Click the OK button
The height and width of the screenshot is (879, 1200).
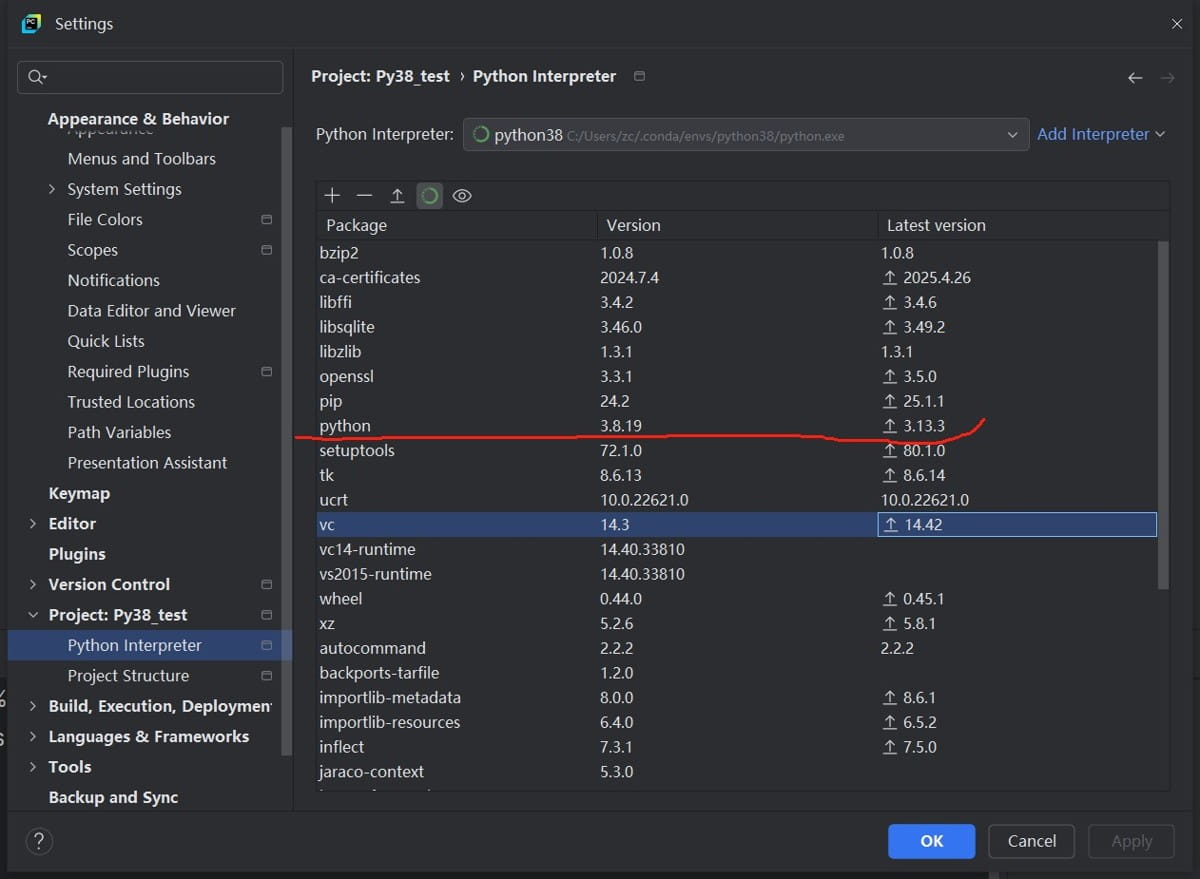(x=931, y=841)
